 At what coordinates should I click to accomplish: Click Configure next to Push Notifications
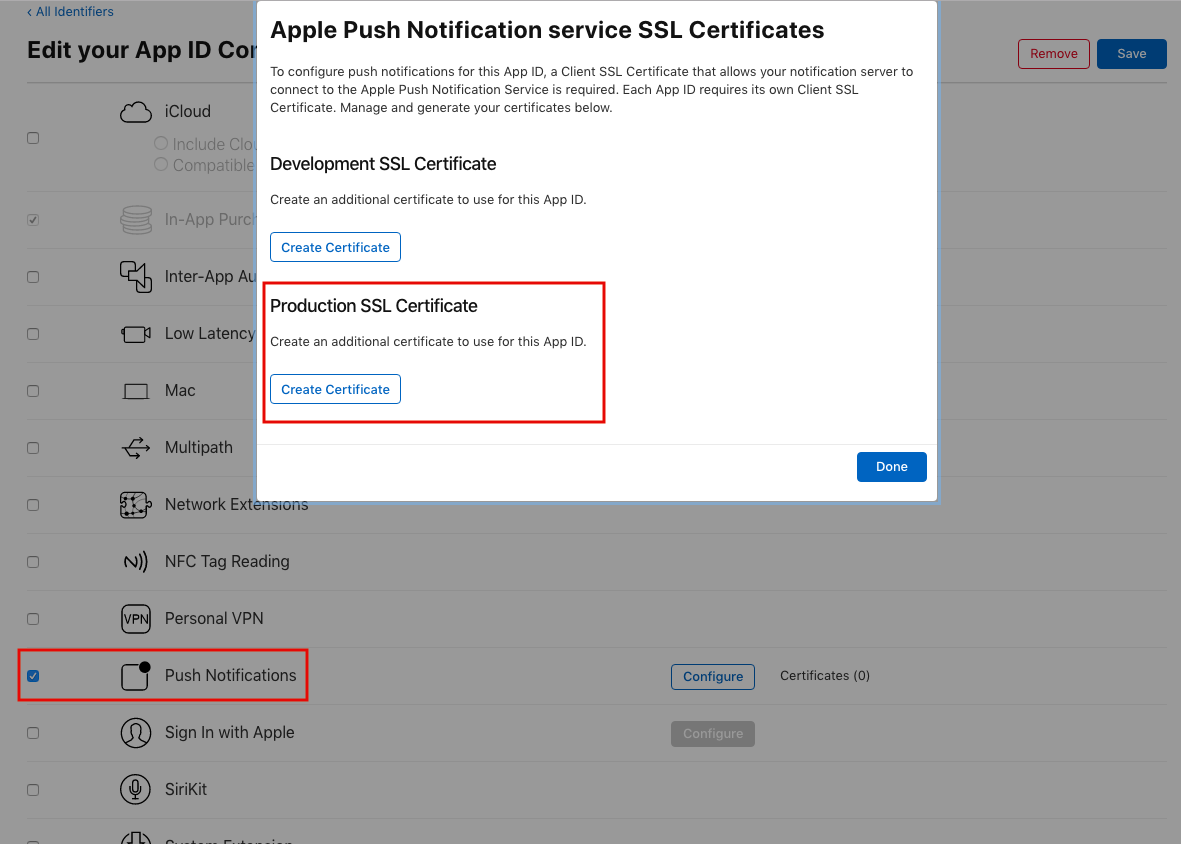[712, 677]
